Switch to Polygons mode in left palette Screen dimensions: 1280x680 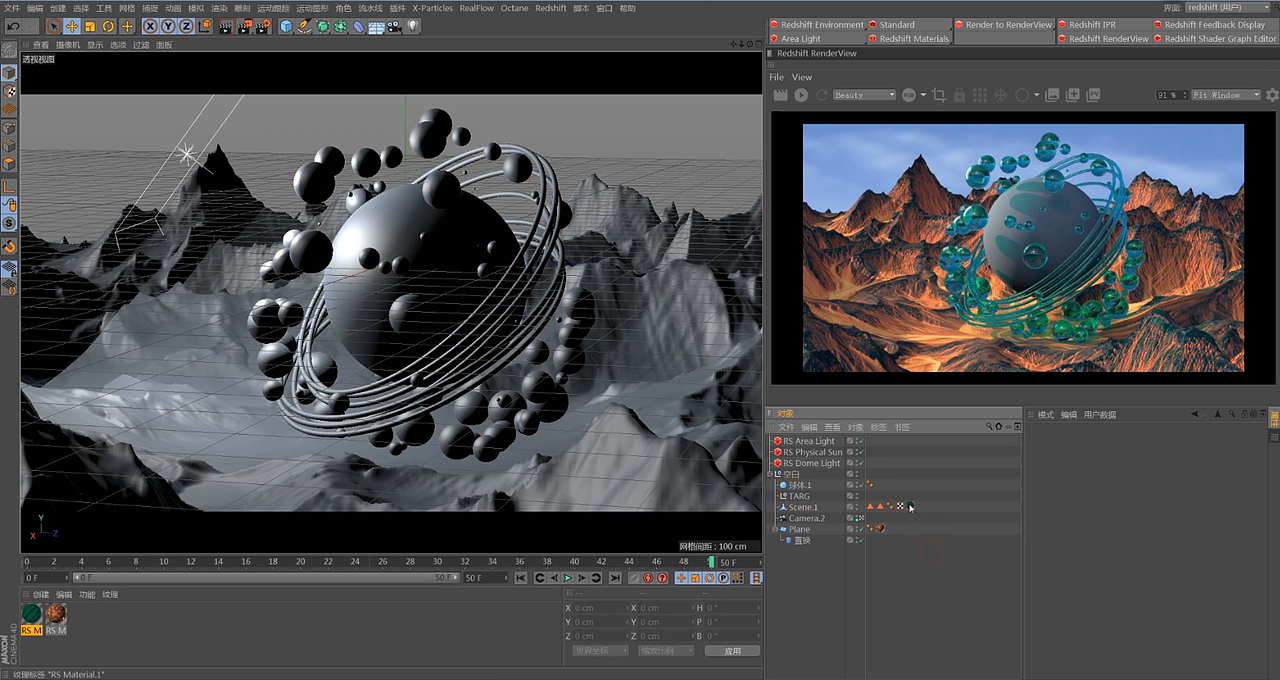point(9,164)
